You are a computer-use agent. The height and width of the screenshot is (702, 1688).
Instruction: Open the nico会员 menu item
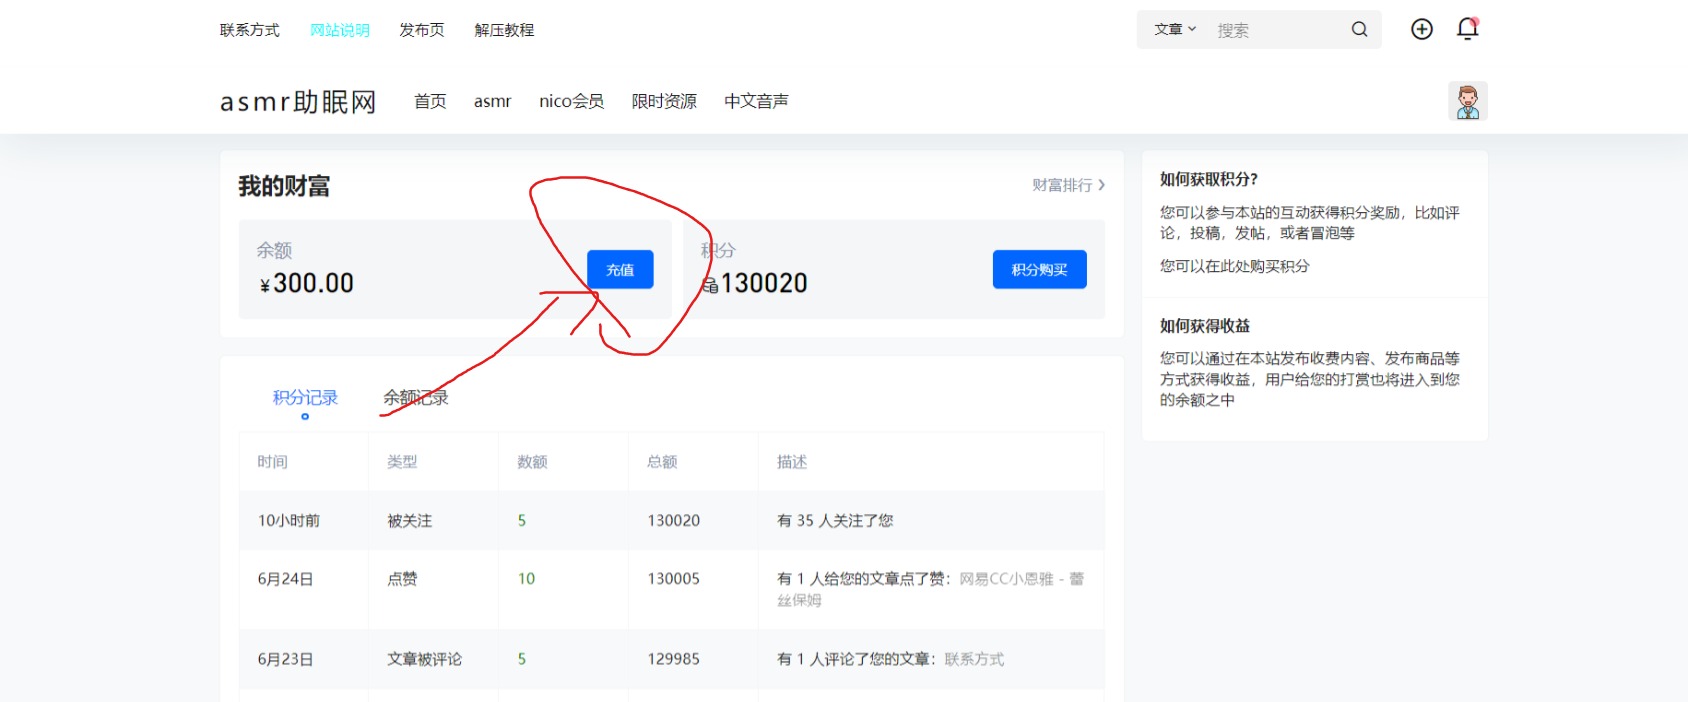(x=571, y=101)
